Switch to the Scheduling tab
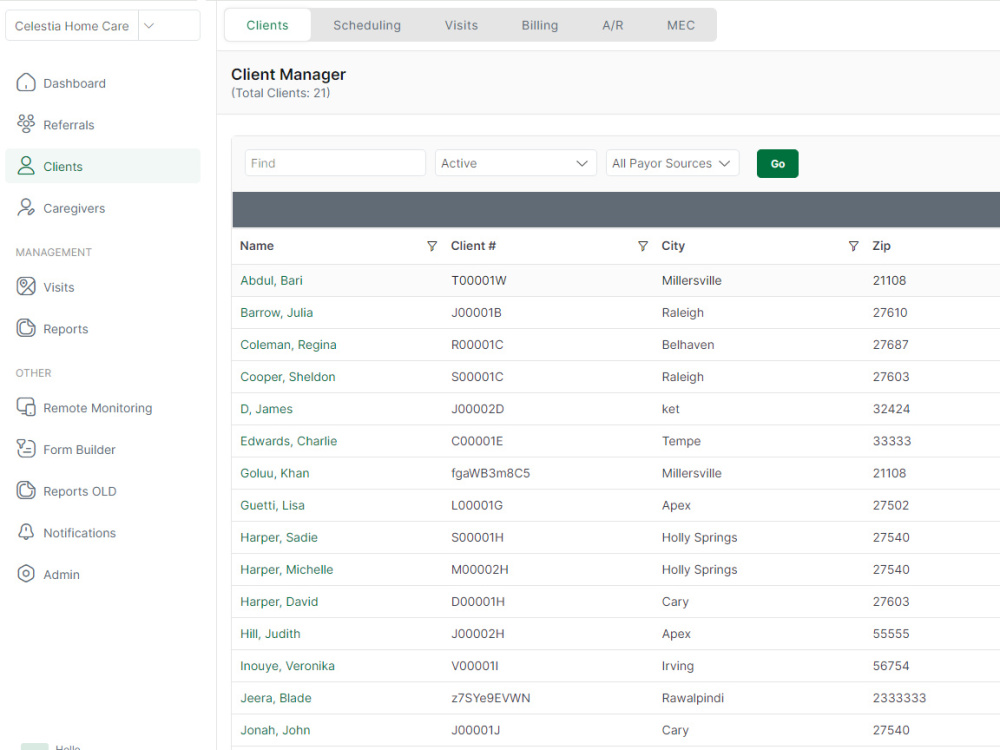 [x=367, y=26]
